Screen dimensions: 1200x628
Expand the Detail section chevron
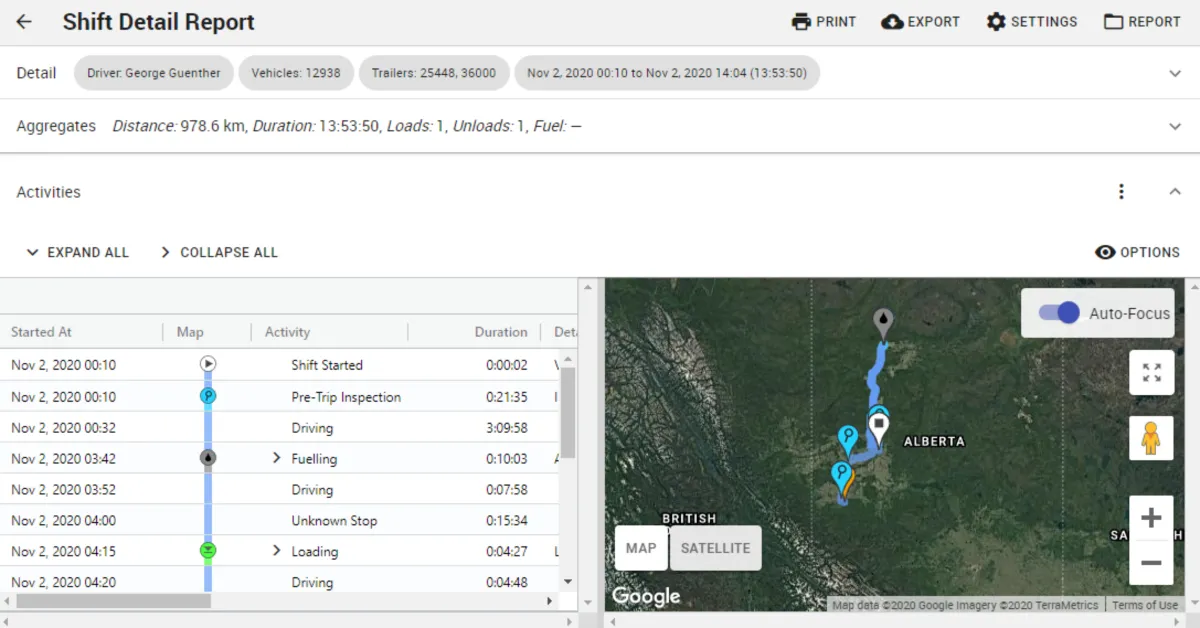pos(1175,73)
